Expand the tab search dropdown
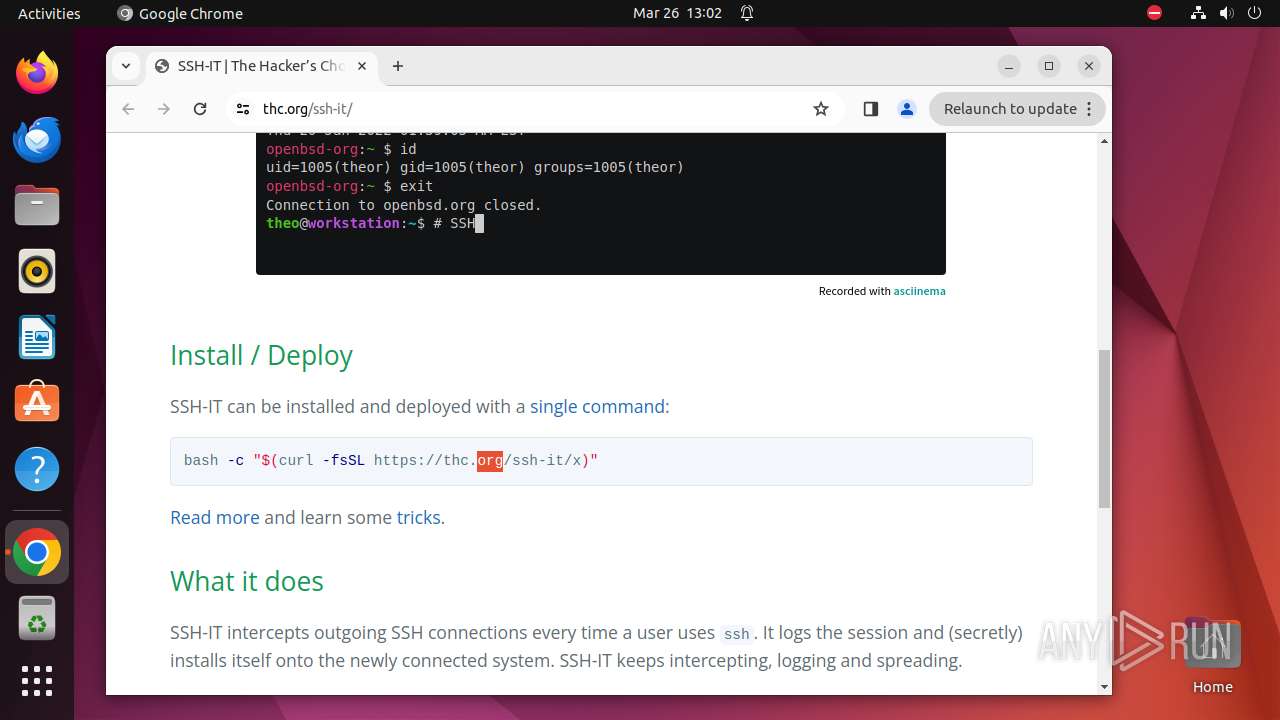The height and width of the screenshot is (720, 1280). tap(126, 66)
